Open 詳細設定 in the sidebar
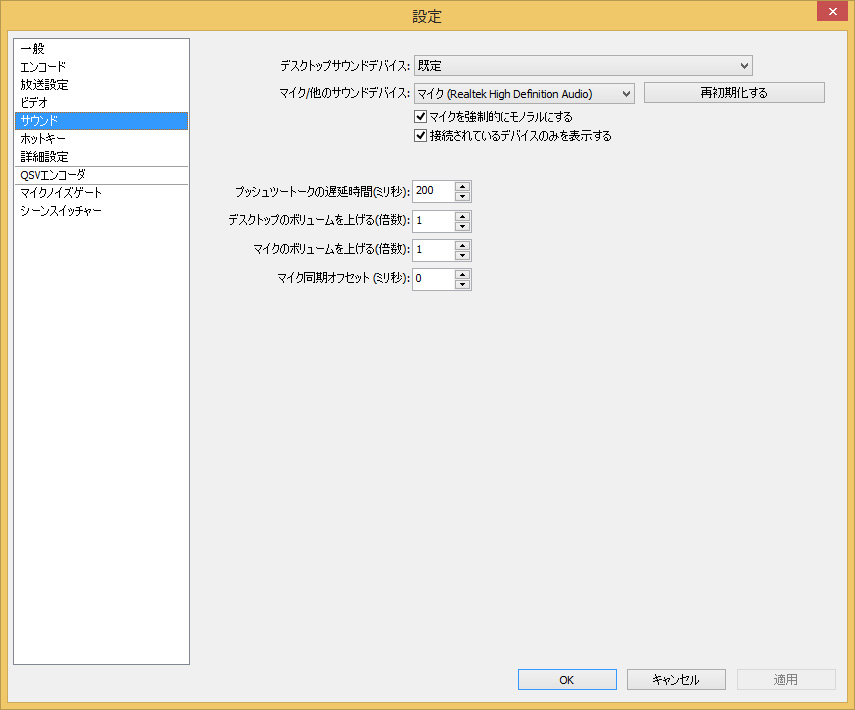The width and height of the screenshot is (855, 710). [101, 157]
